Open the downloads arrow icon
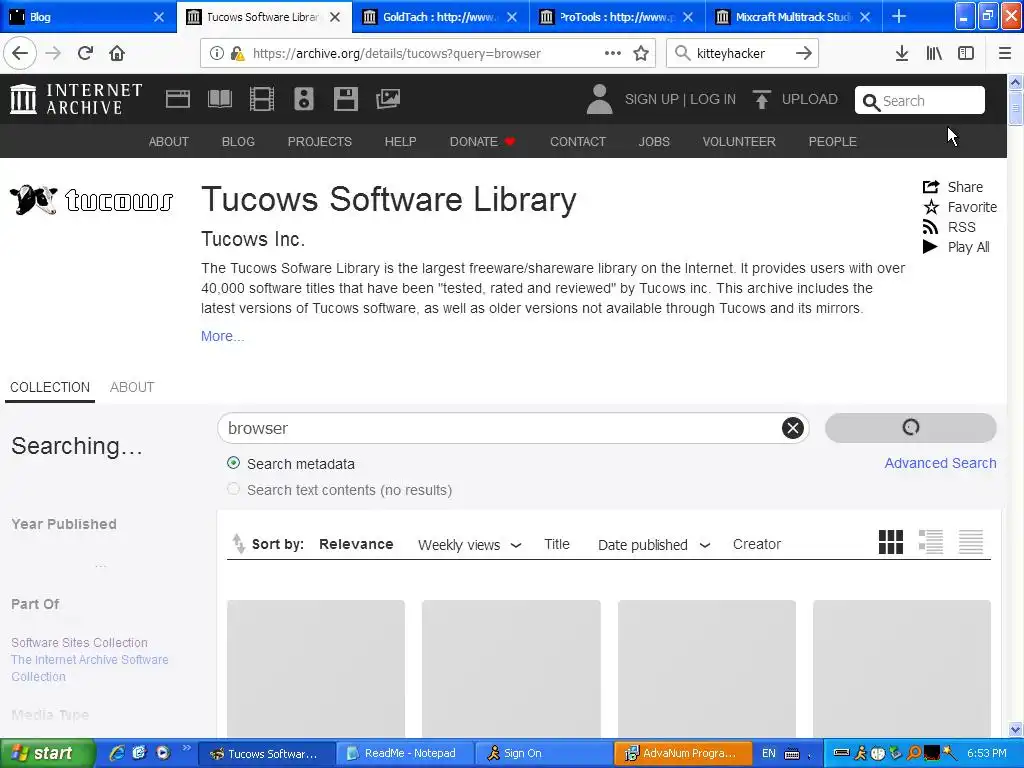 pyautogui.click(x=902, y=53)
